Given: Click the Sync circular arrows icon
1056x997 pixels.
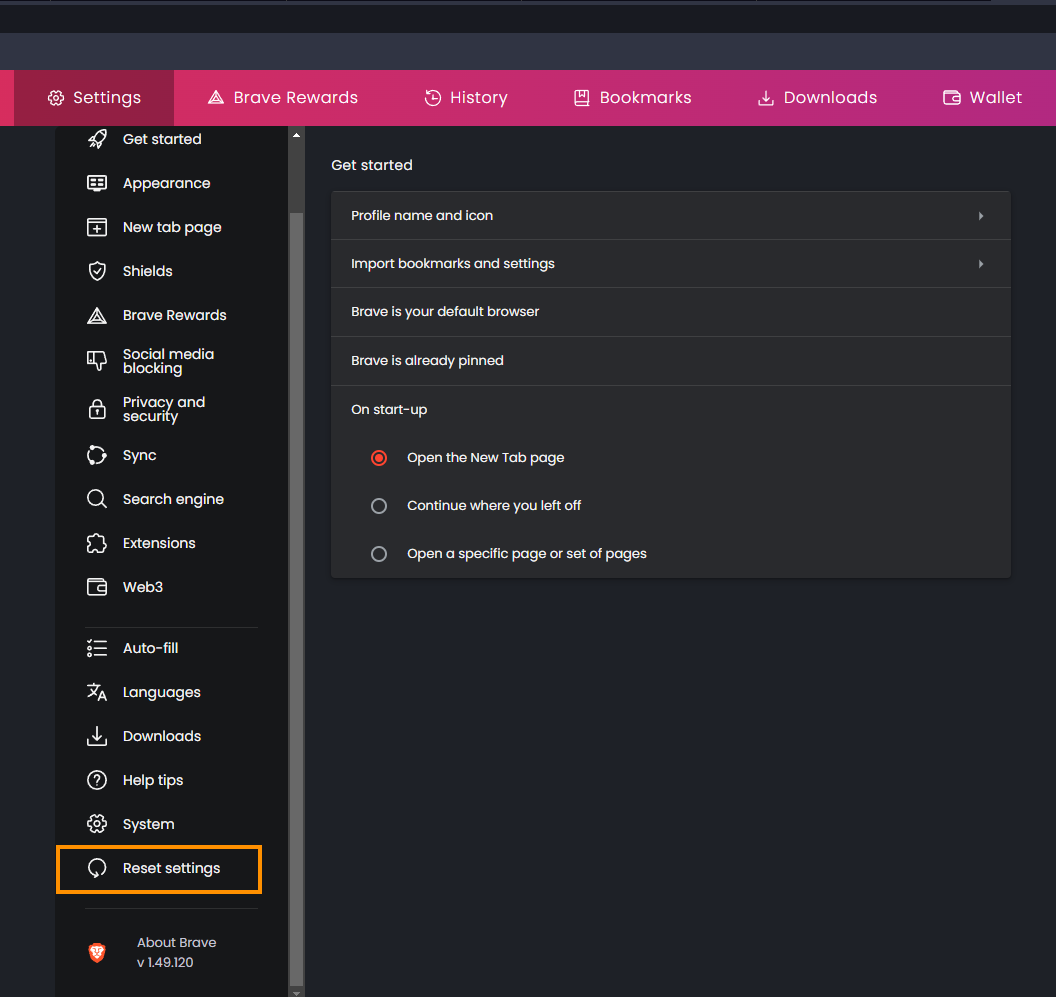Looking at the screenshot, I should point(97,455).
